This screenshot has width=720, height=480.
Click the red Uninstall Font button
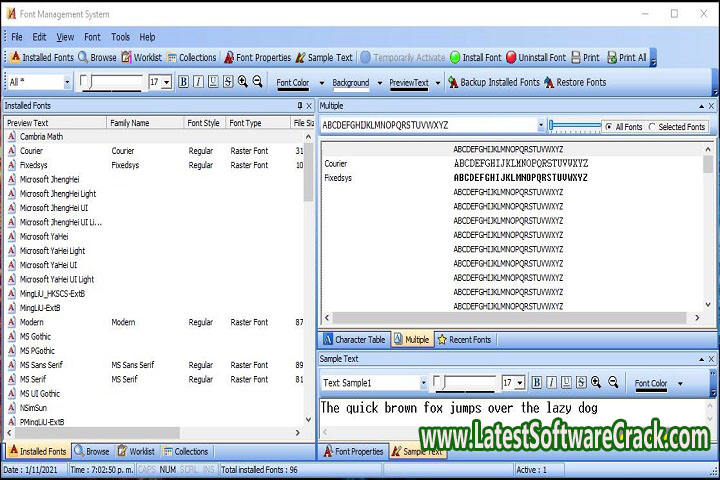(536, 57)
